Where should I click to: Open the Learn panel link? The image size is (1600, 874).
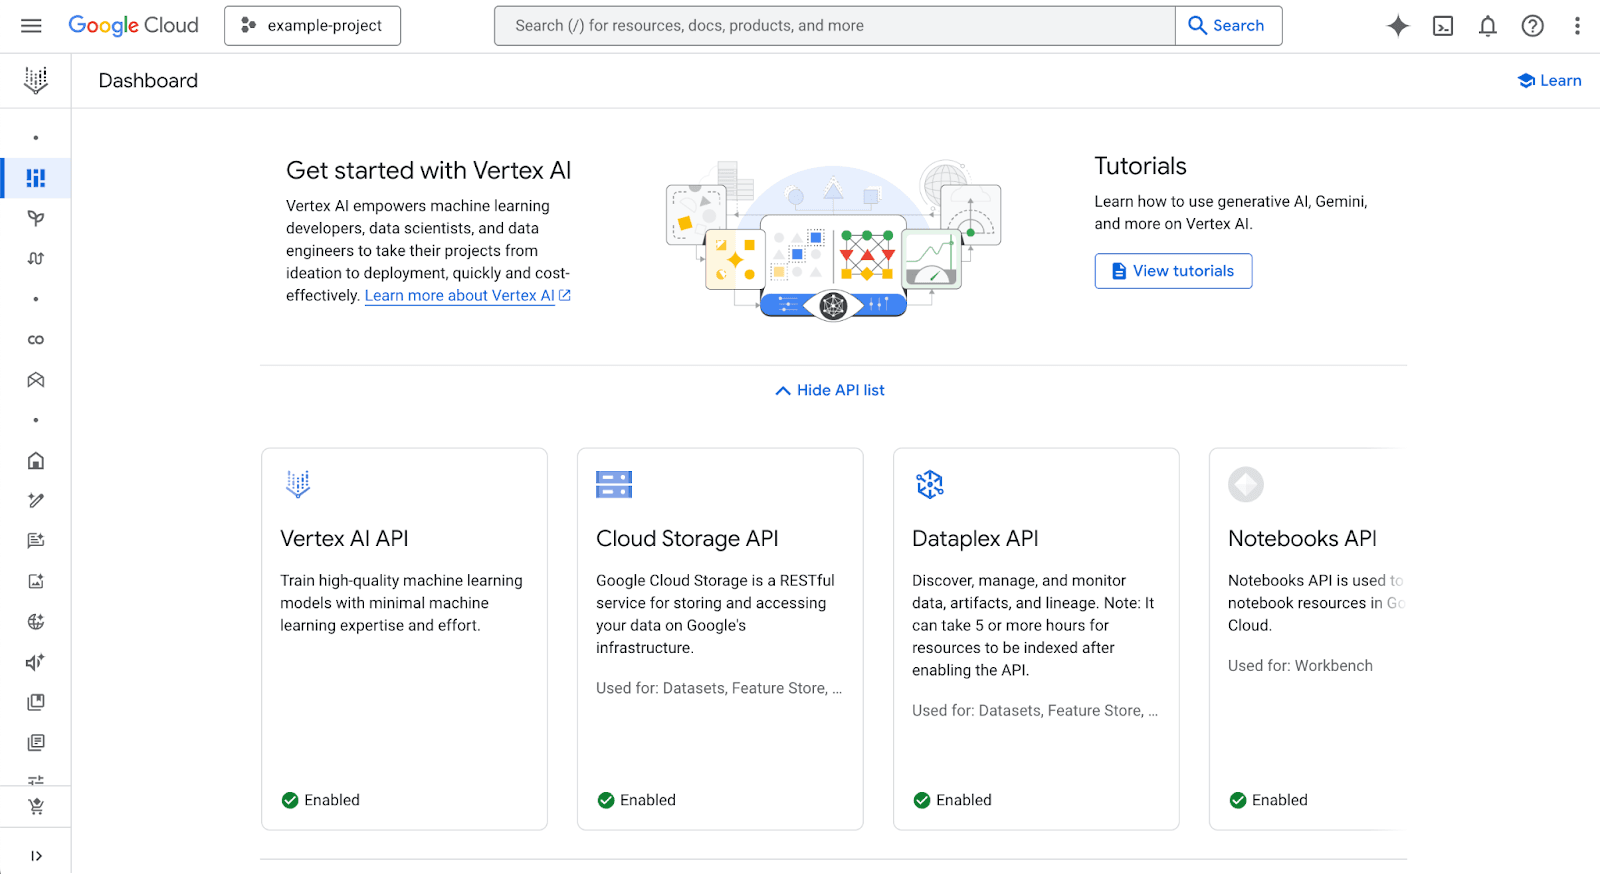tap(1549, 81)
